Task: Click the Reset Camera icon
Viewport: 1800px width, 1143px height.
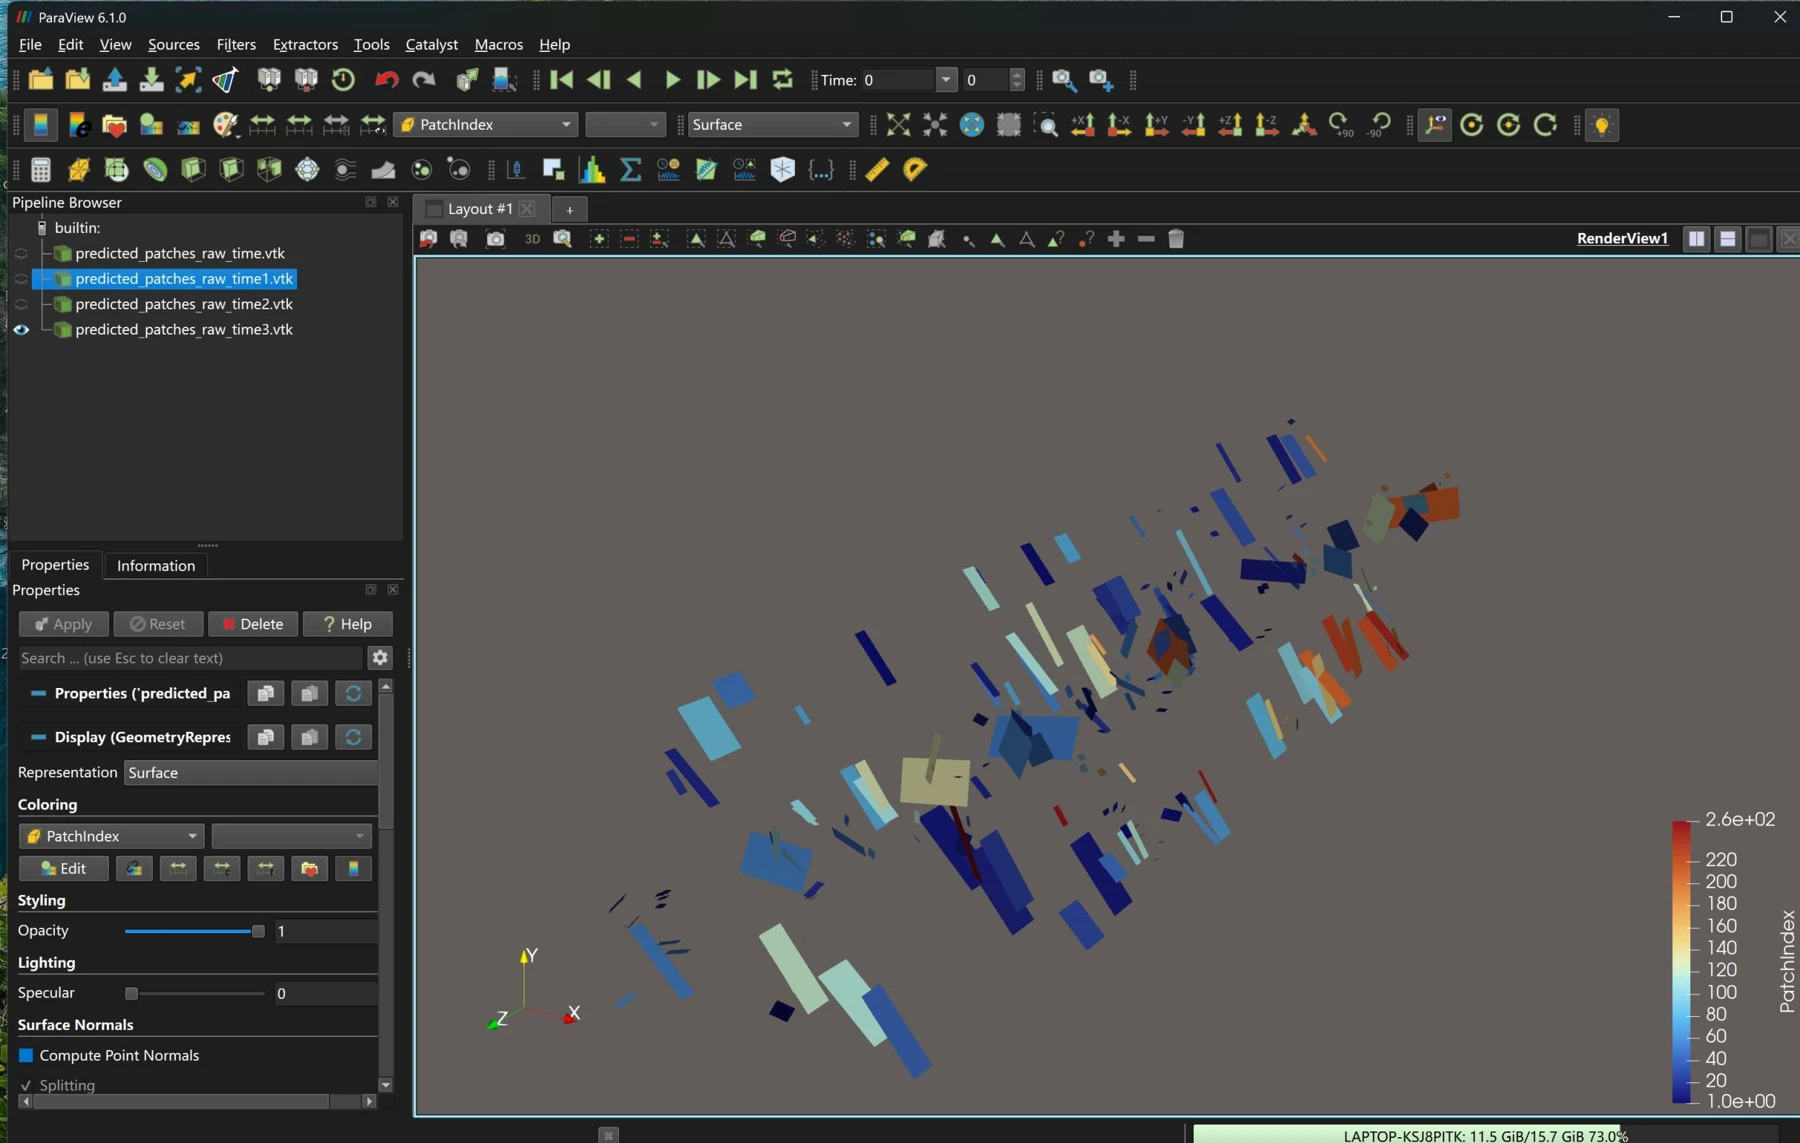Action: click(x=898, y=125)
